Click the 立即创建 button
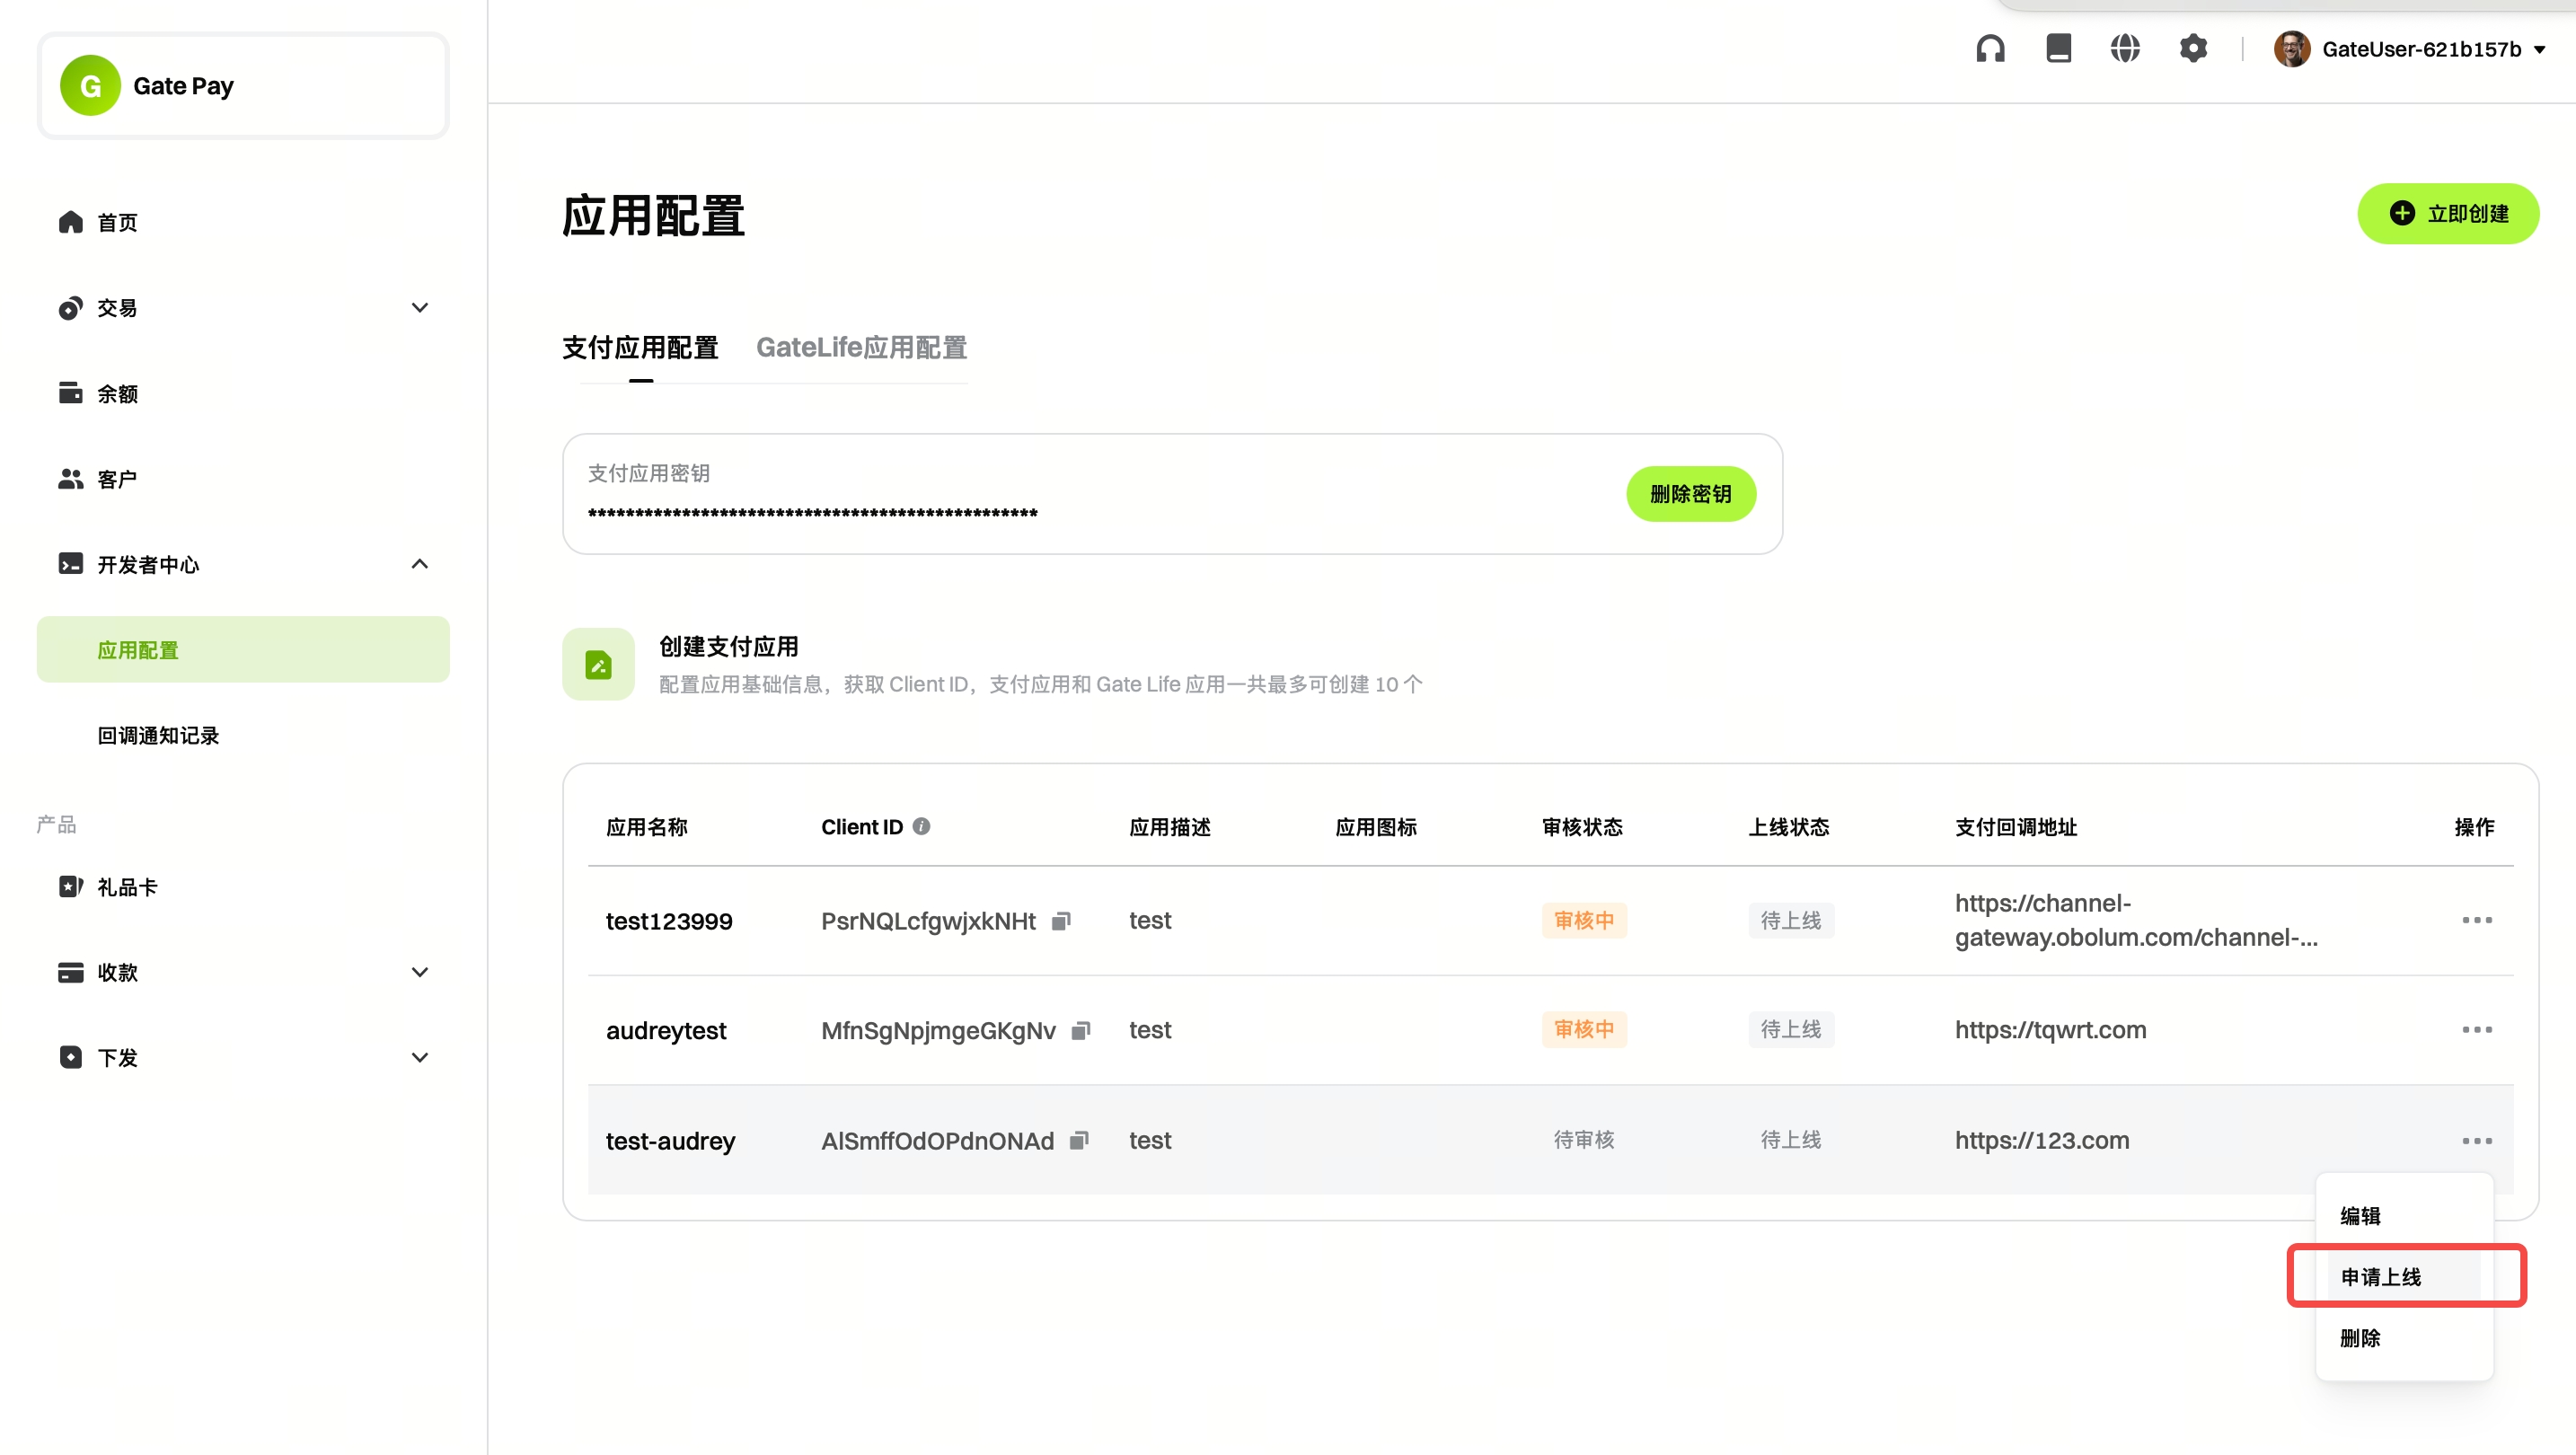Image resolution: width=2576 pixels, height=1455 pixels. coord(2448,213)
